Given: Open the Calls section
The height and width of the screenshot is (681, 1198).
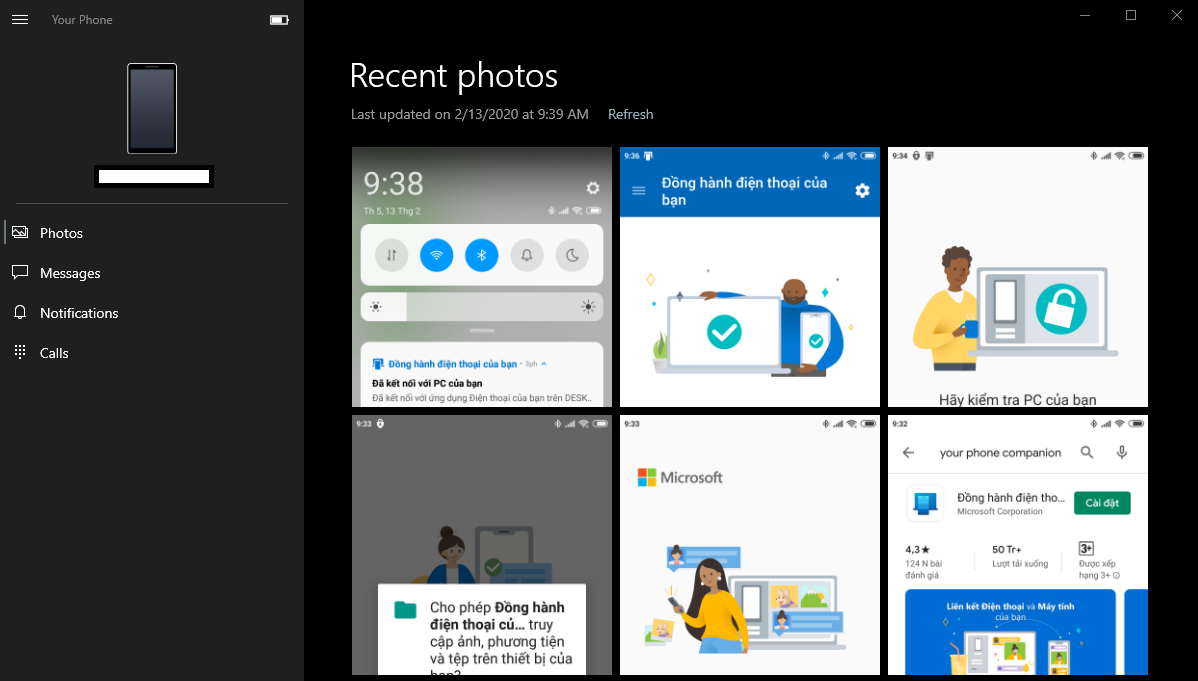Looking at the screenshot, I should (x=152, y=352).
